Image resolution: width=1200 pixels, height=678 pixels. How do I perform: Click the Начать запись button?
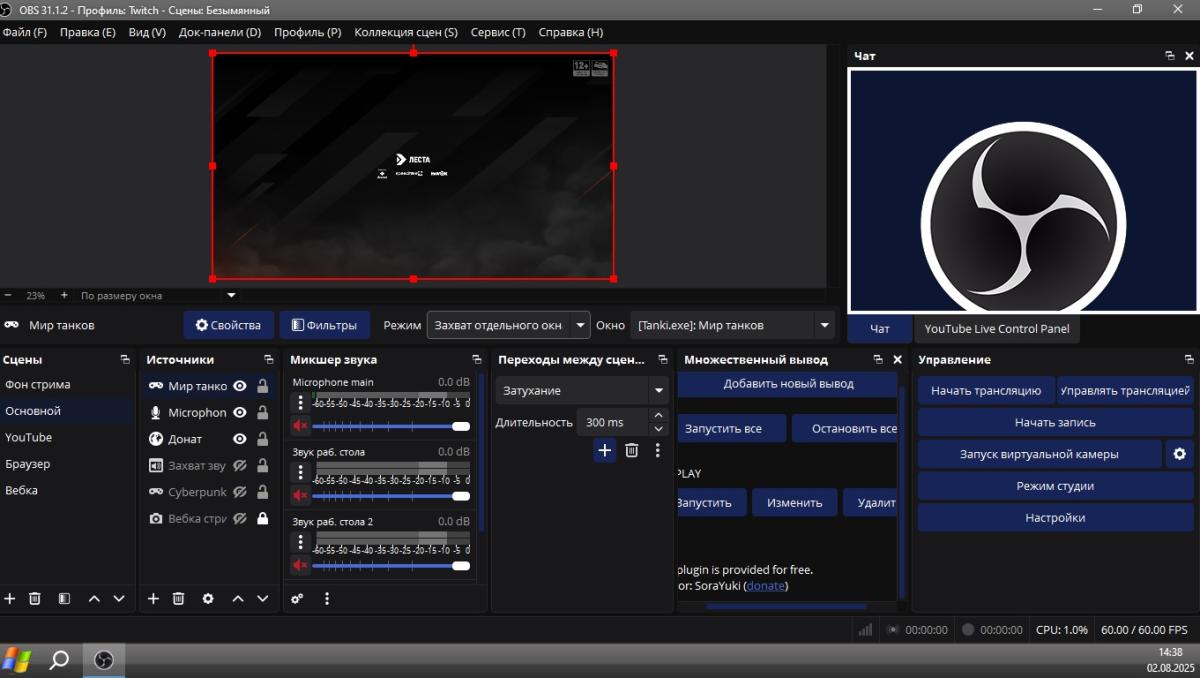pos(1055,422)
